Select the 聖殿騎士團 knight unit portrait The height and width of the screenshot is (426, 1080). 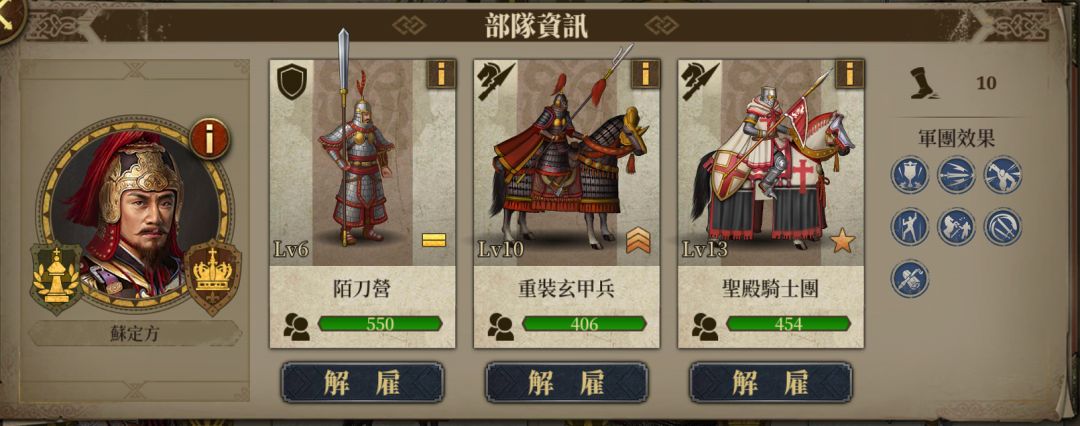pos(771,163)
